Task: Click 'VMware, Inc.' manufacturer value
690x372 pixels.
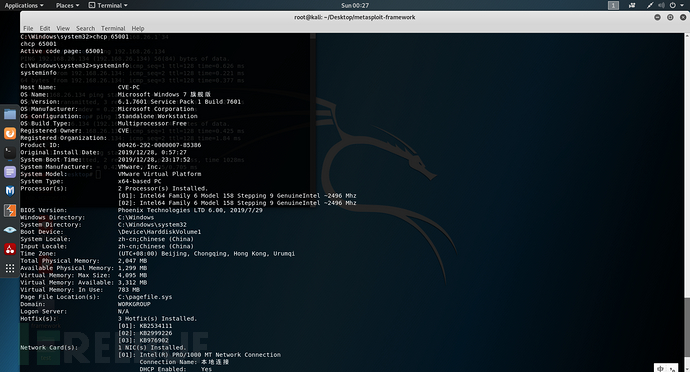Action: 139,167
